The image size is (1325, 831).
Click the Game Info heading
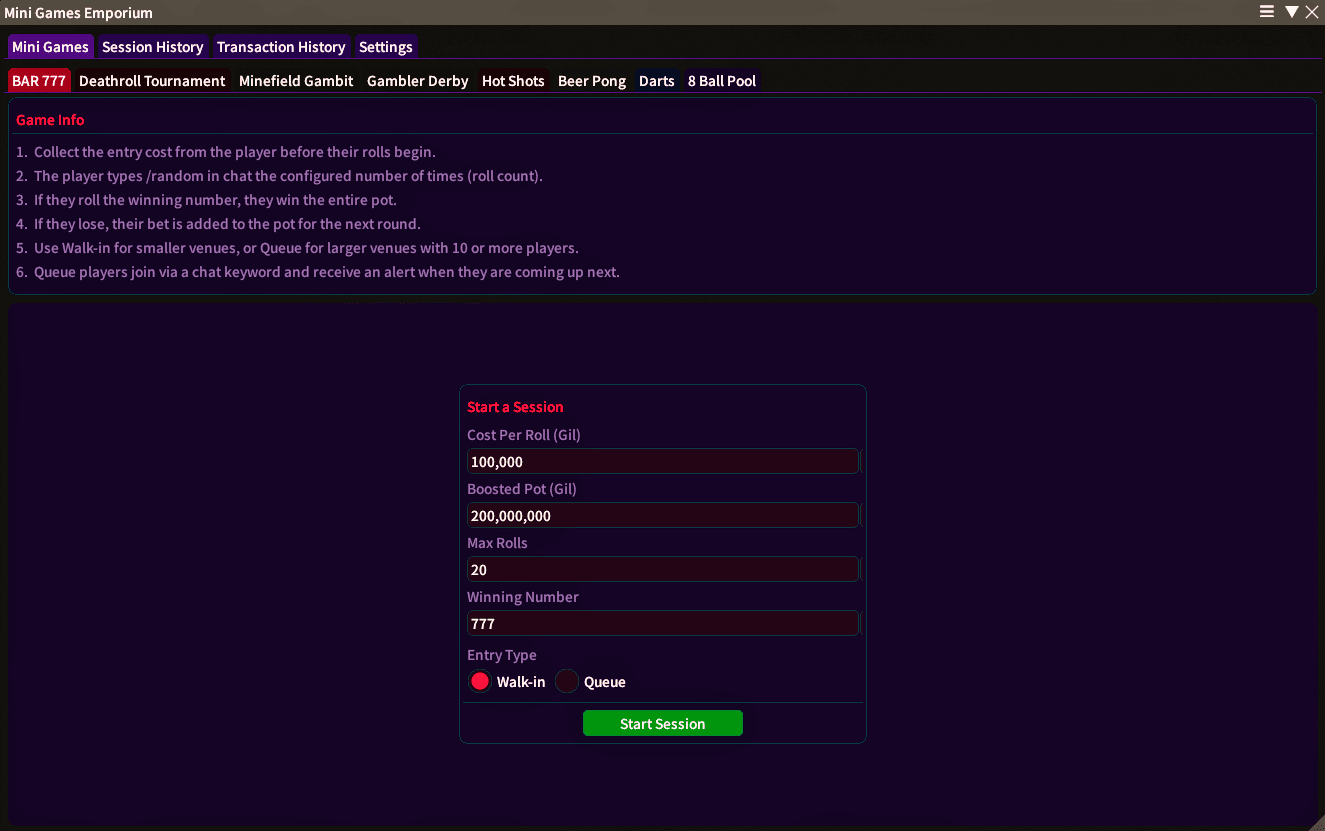click(x=50, y=120)
